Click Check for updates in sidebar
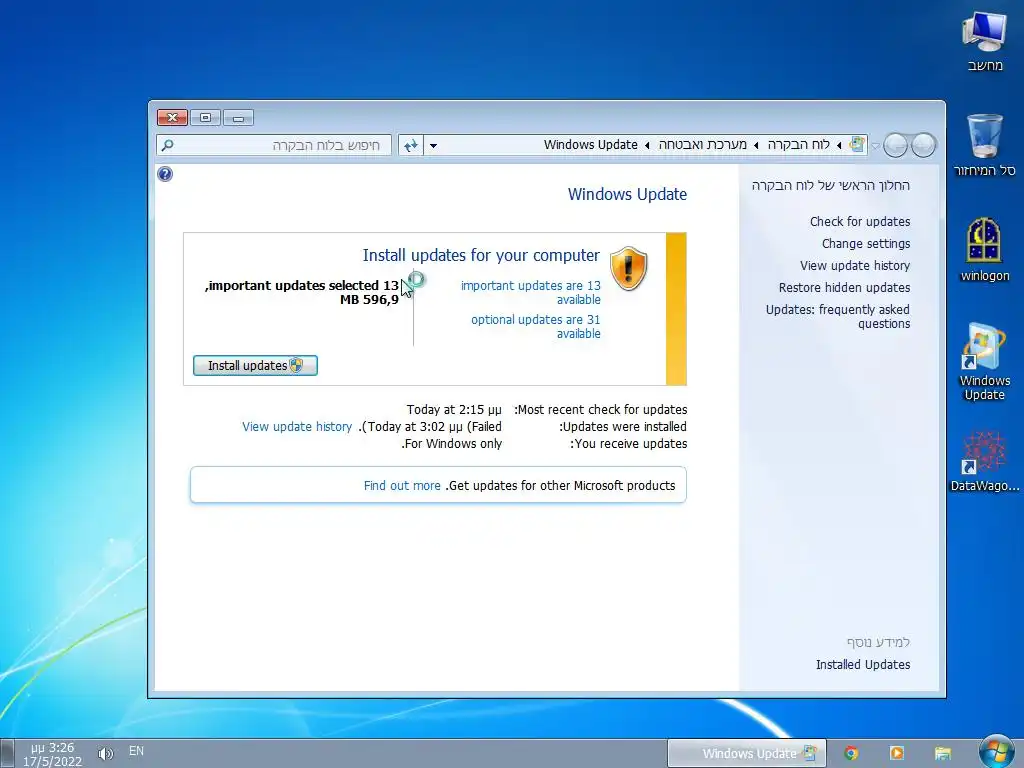The height and width of the screenshot is (768, 1024). (x=860, y=221)
